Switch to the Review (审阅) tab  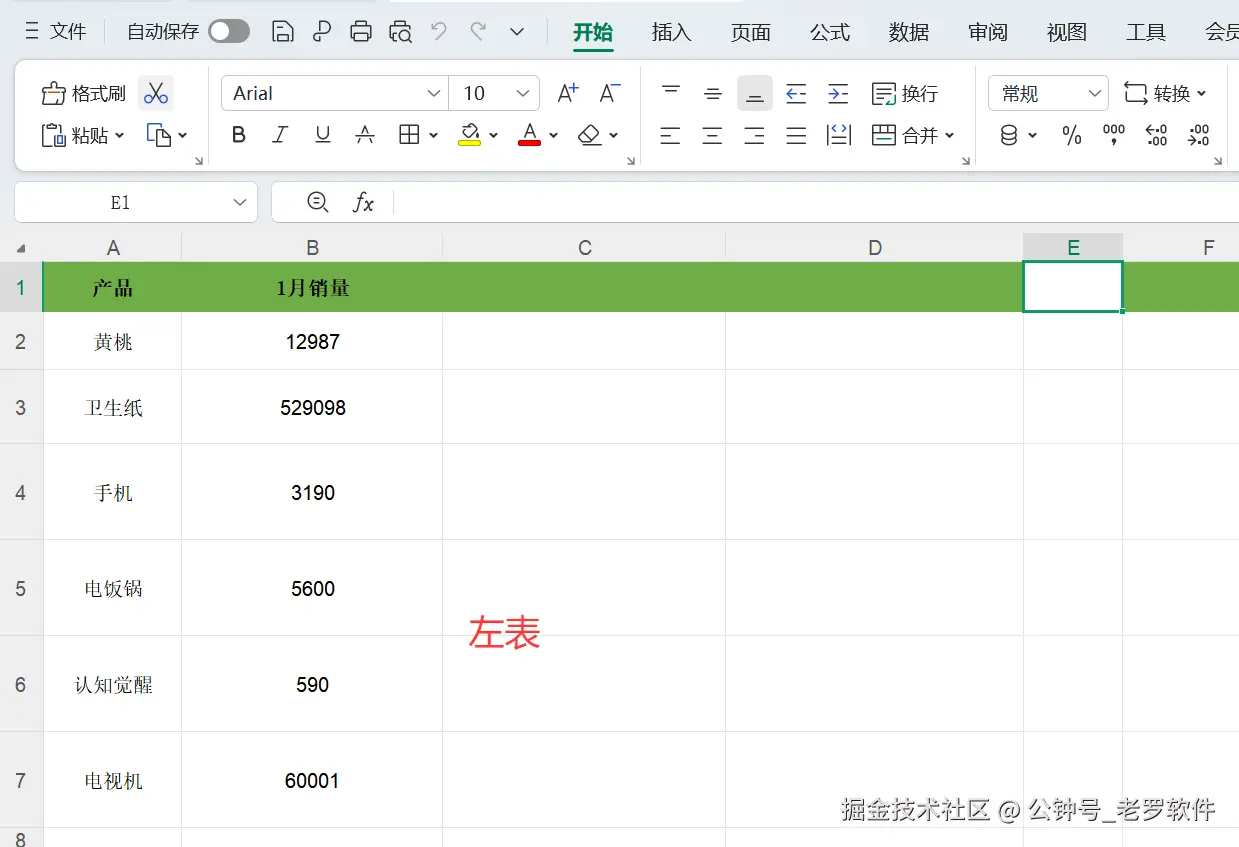(x=987, y=32)
